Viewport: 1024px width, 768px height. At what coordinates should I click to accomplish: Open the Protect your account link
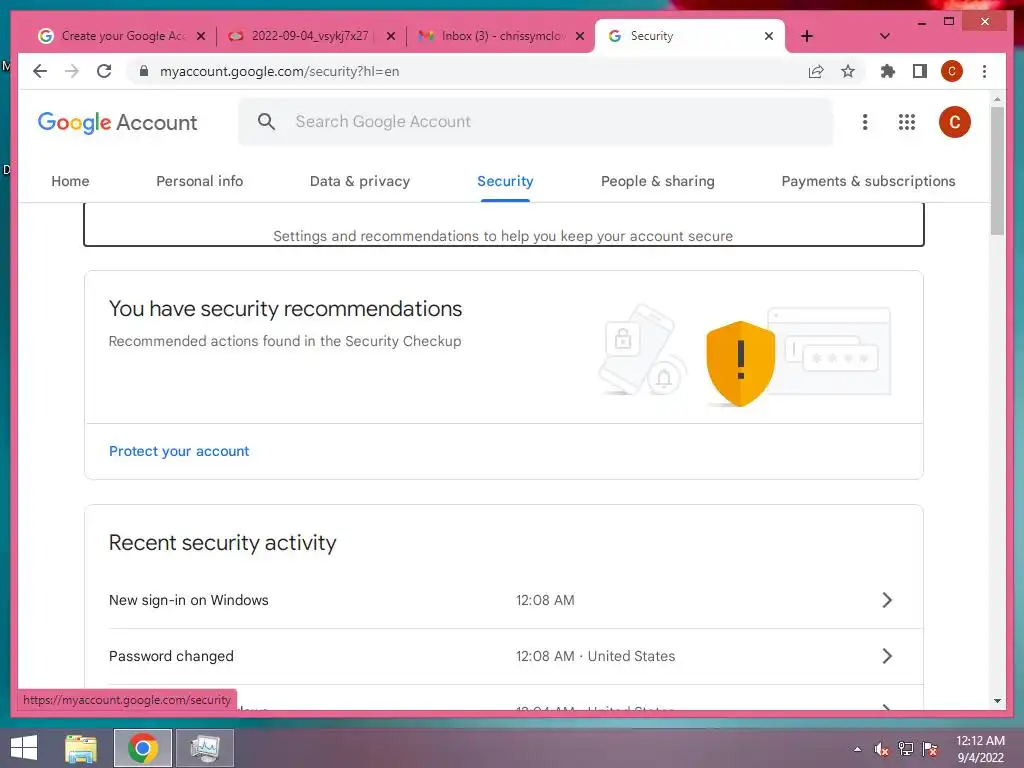[179, 451]
